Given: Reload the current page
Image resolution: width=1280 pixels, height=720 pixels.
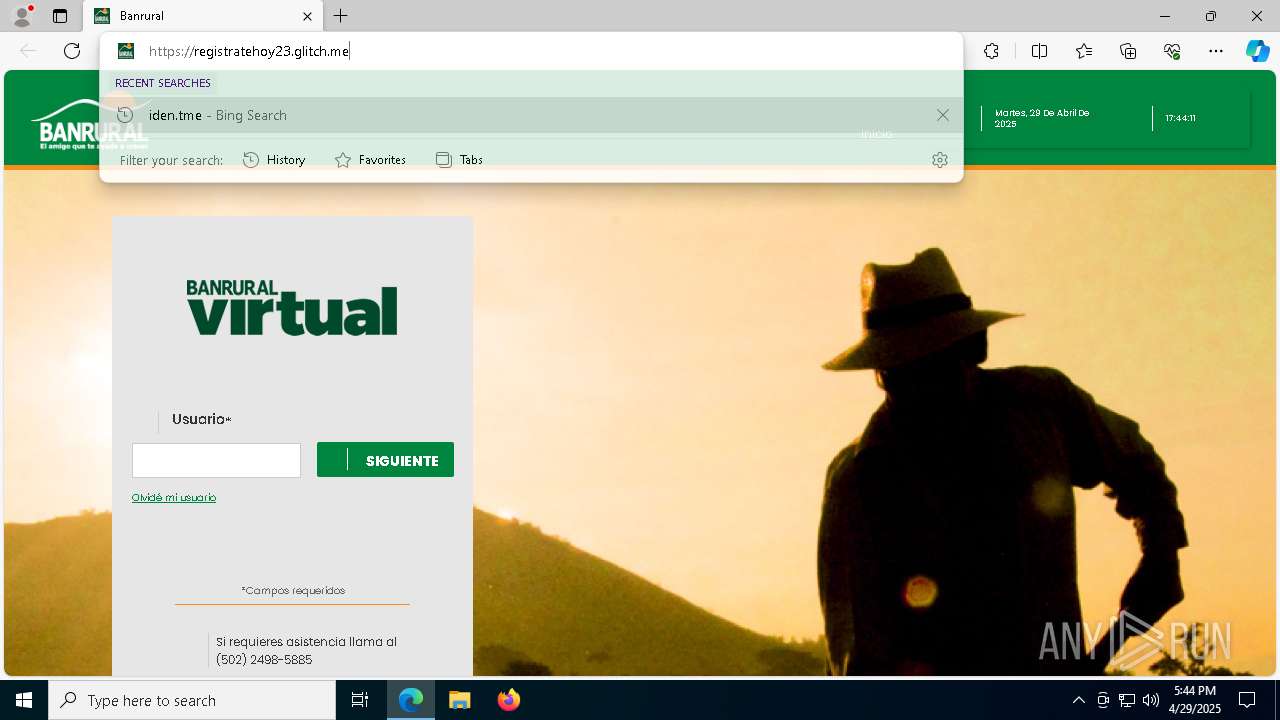Looking at the screenshot, I should coord(72,51).
